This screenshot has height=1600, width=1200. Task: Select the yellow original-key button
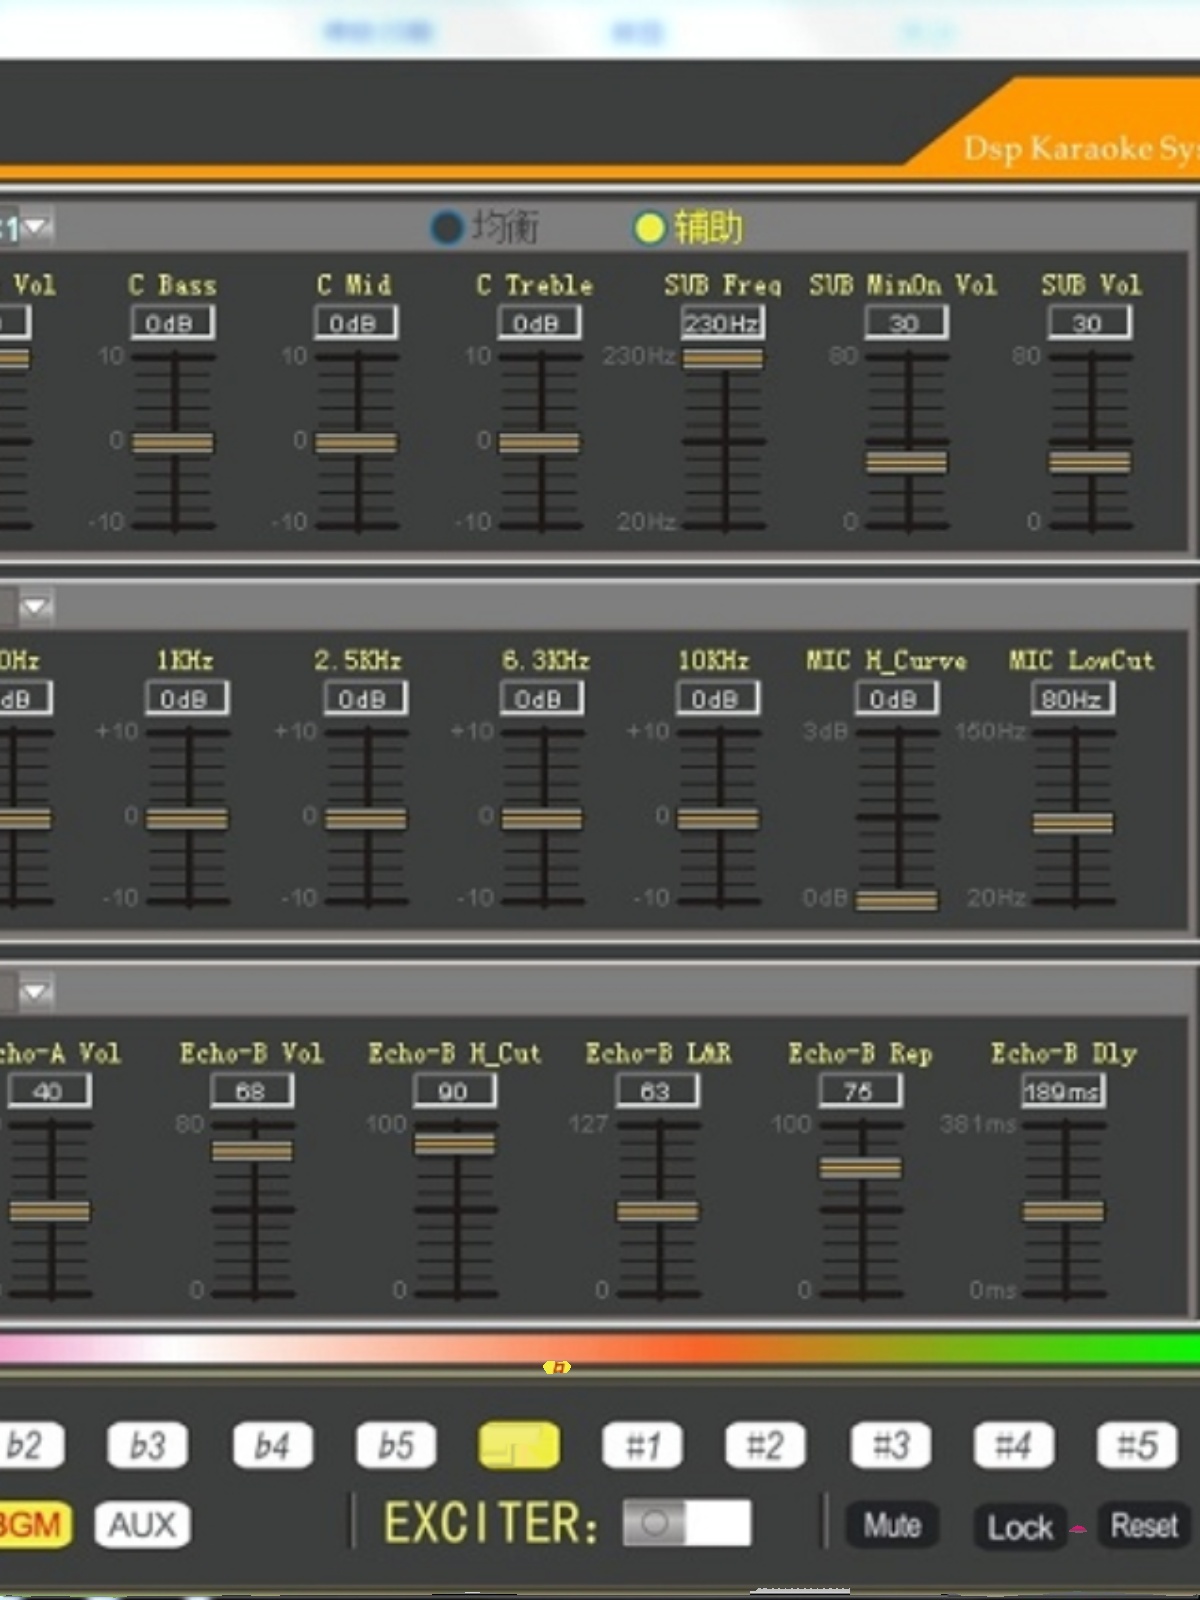click(x=519, y=1445)
